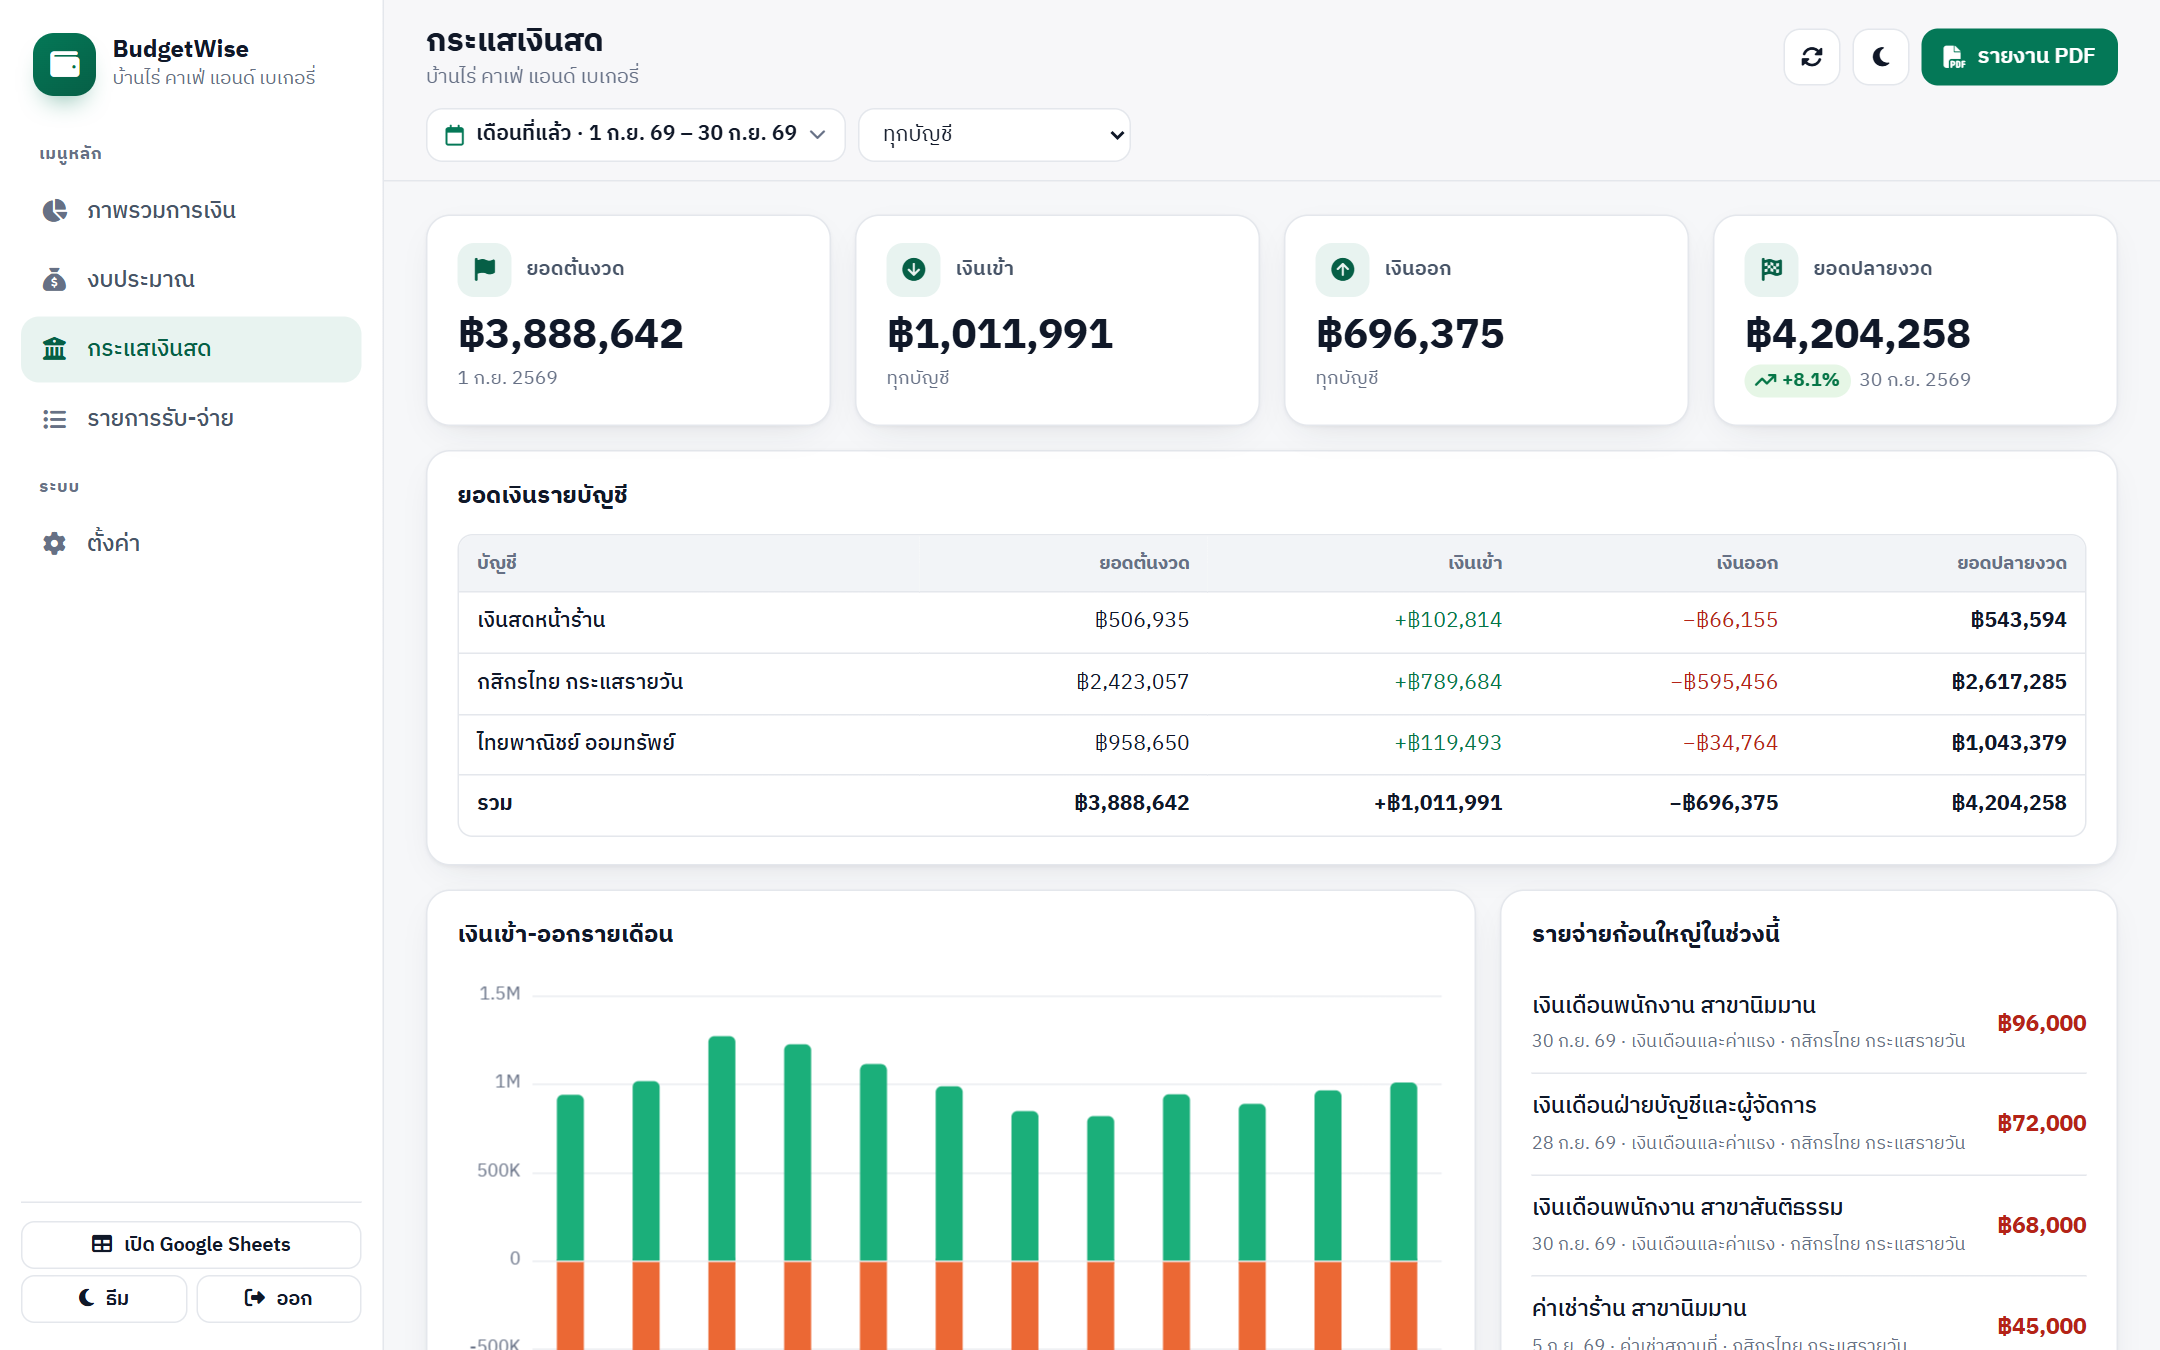This screenshot has height=1350, width=2160.
Task: Click the ไทยพาณิชย์ ออมทรัพย์ account row name
Action: 576,743
